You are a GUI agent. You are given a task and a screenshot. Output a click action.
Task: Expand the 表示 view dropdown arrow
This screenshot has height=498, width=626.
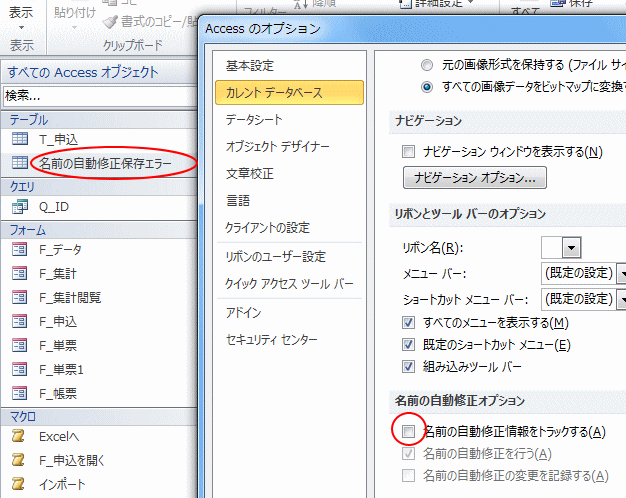[22, 28]
